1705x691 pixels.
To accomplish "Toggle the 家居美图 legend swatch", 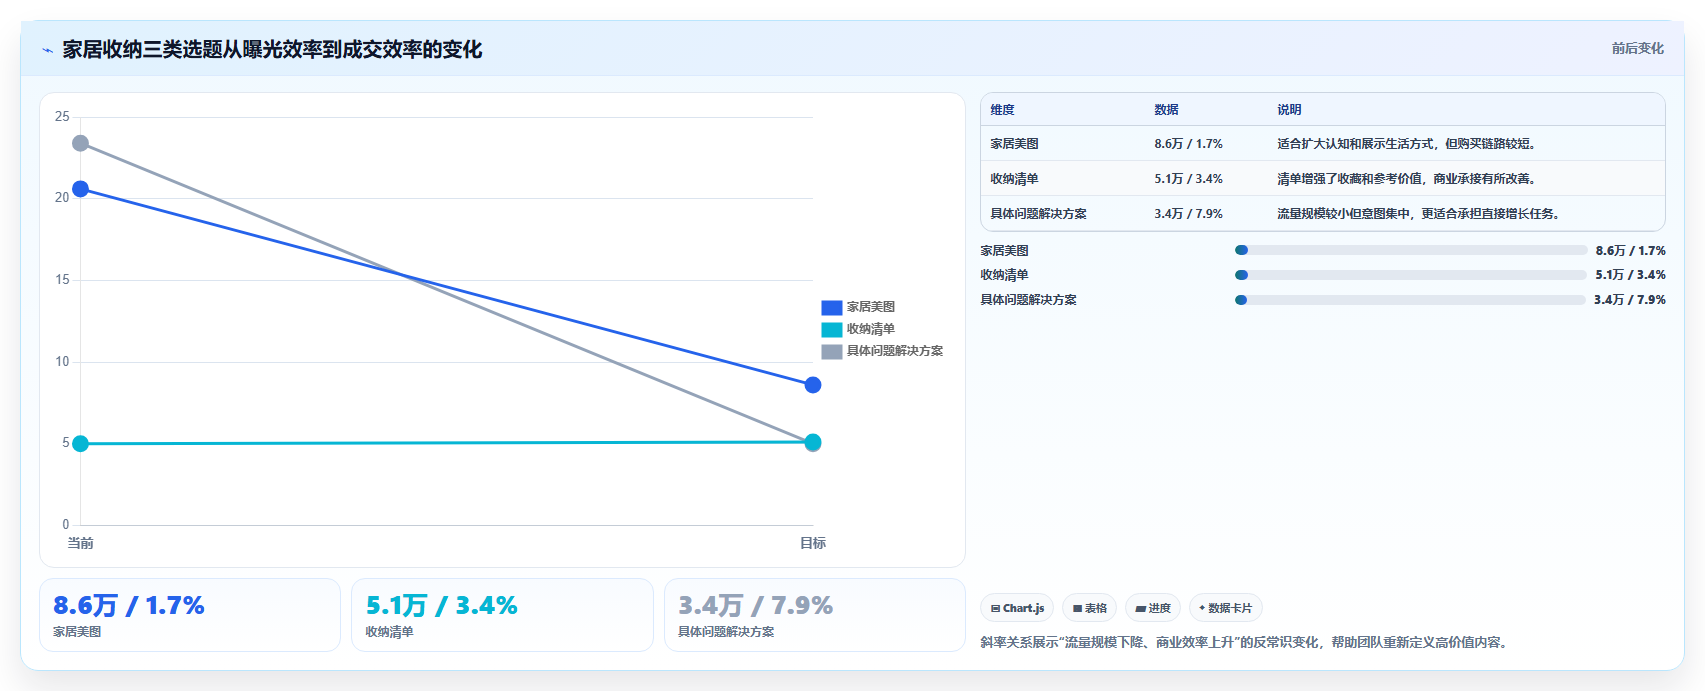I will pyautogui.click(x=831, y=307).
